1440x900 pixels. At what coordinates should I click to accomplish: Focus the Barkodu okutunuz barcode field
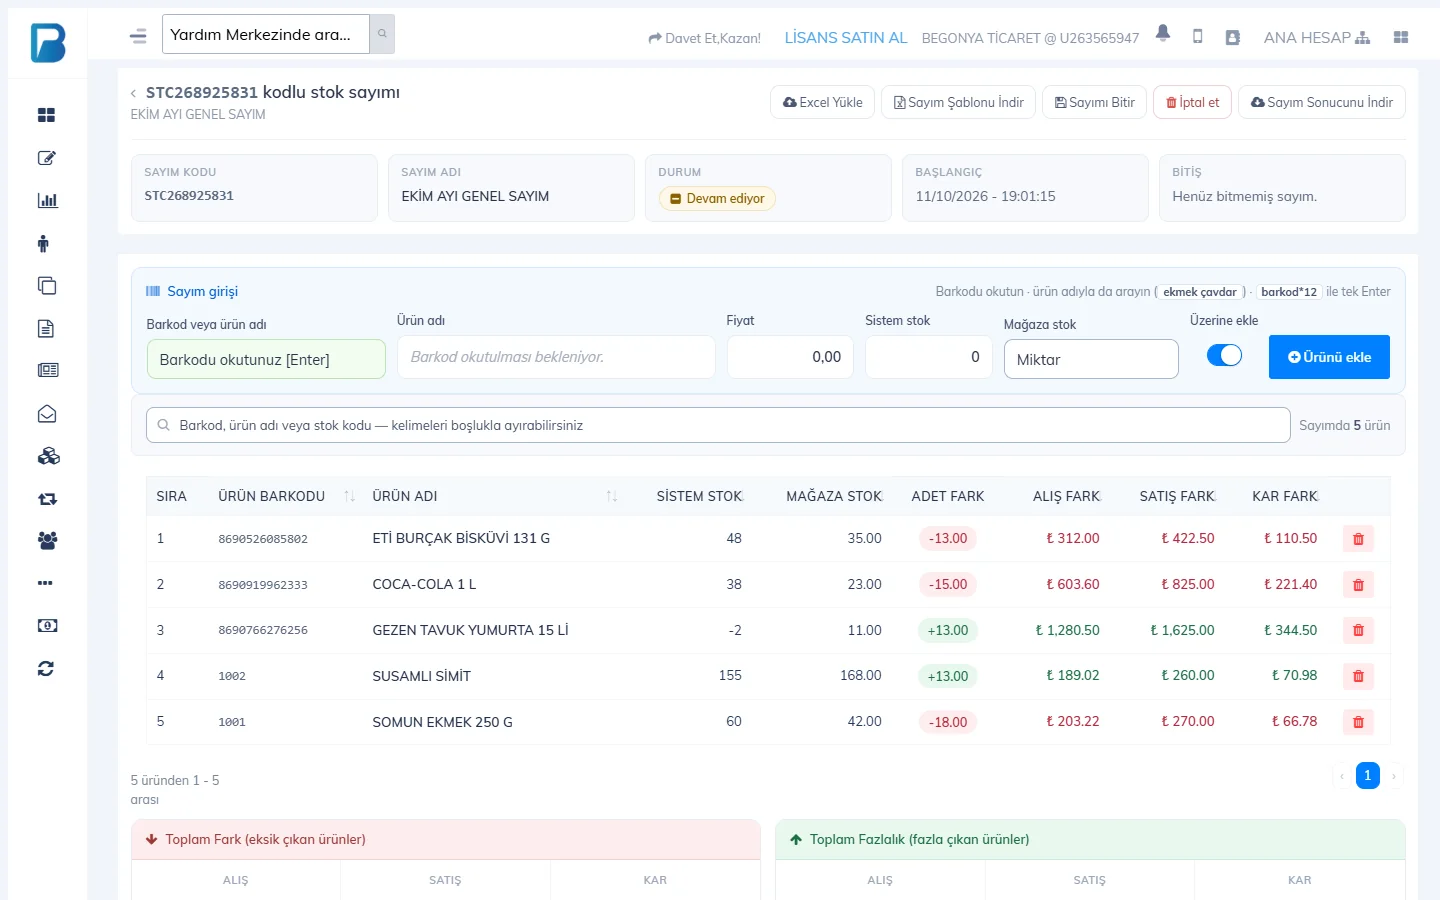[x=266, y=359]
